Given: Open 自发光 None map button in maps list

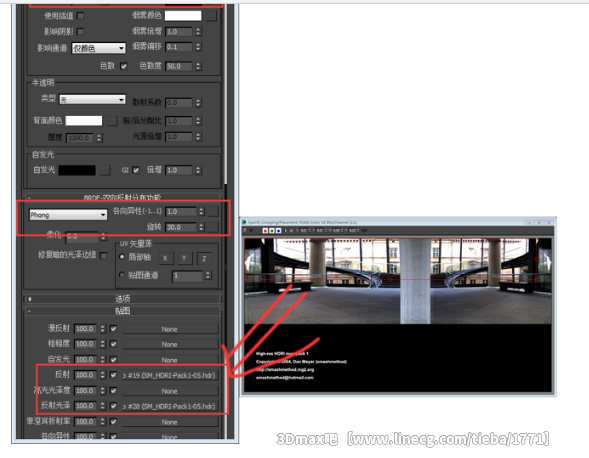Looking at the screenshot, I should (x=170, y=360).
